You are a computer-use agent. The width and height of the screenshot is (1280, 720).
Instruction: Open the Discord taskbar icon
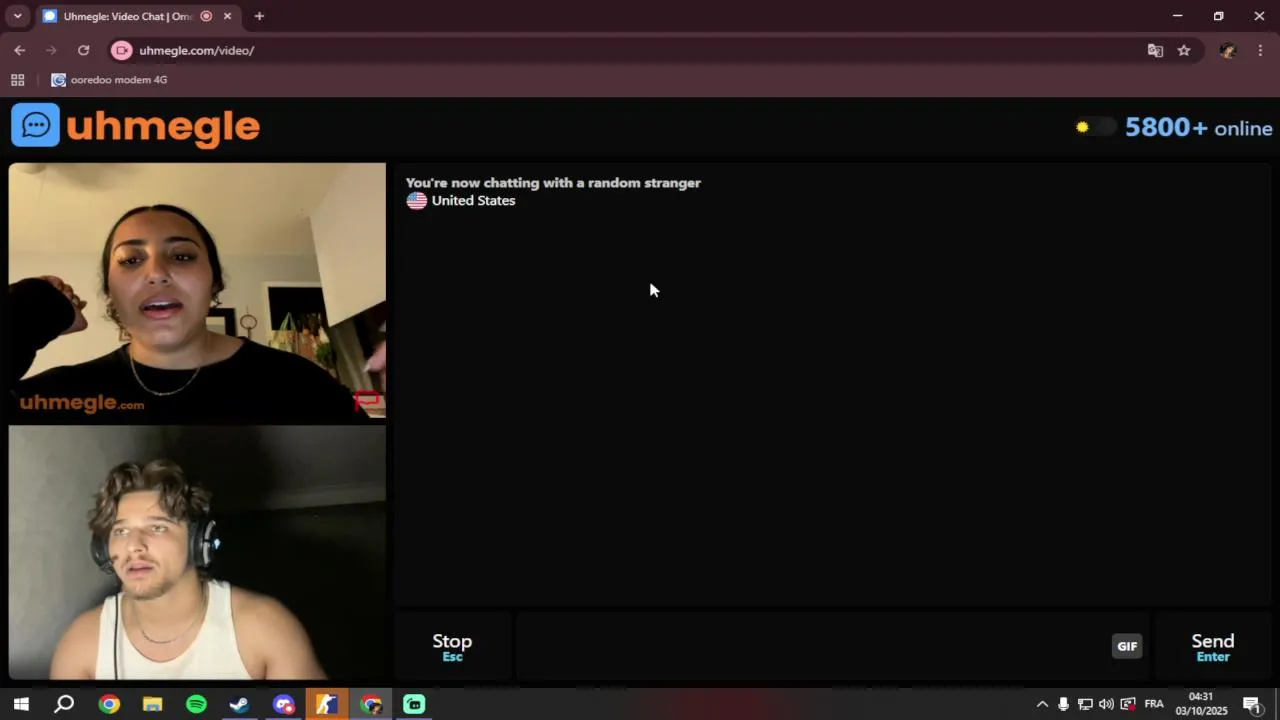tap(283, 704)
